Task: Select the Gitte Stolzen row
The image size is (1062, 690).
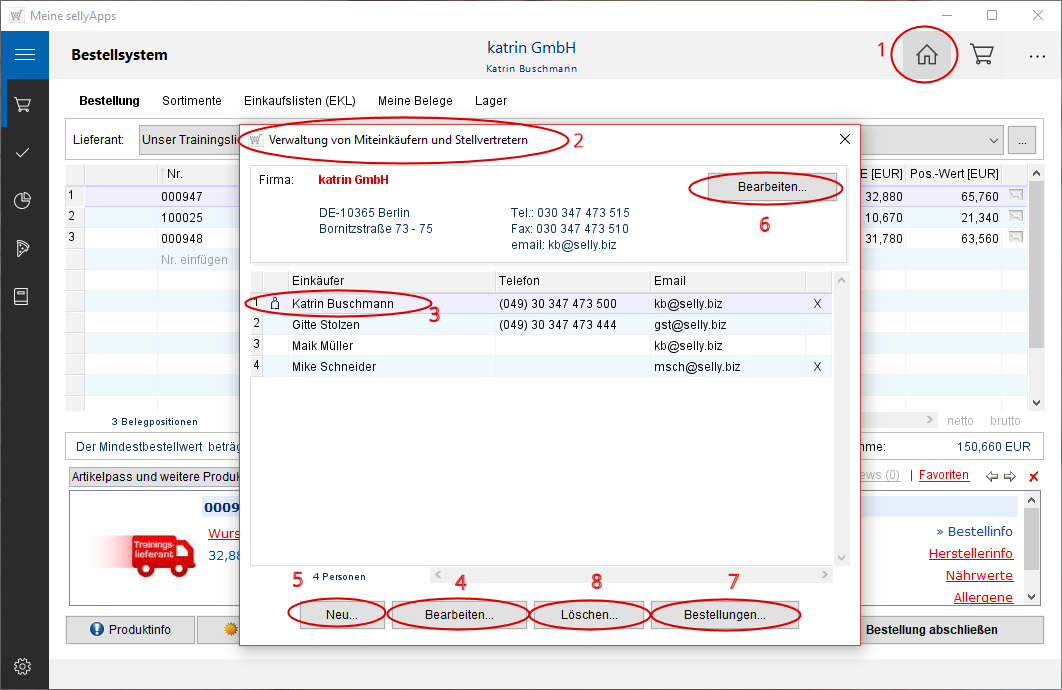Action: click(x=326, y=325)
